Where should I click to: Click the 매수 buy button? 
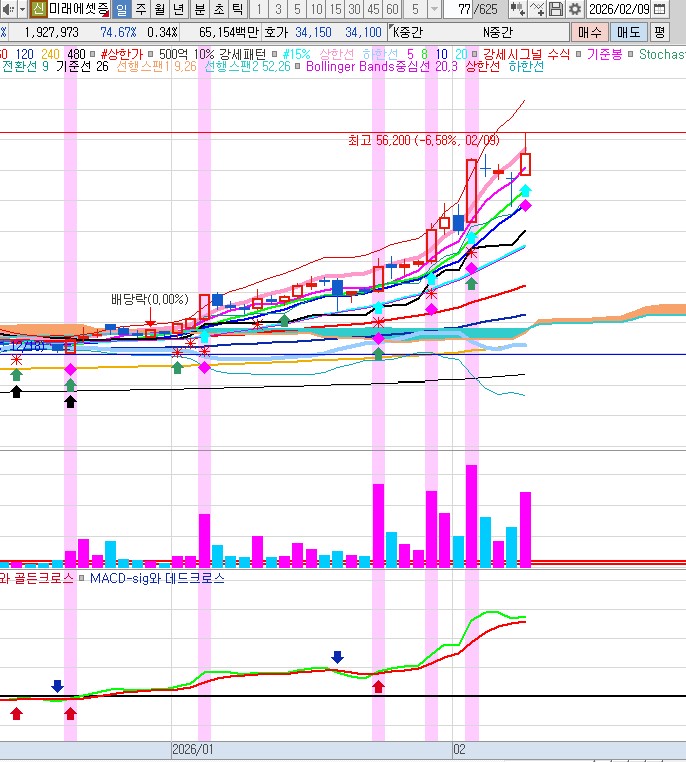[589, 33]
